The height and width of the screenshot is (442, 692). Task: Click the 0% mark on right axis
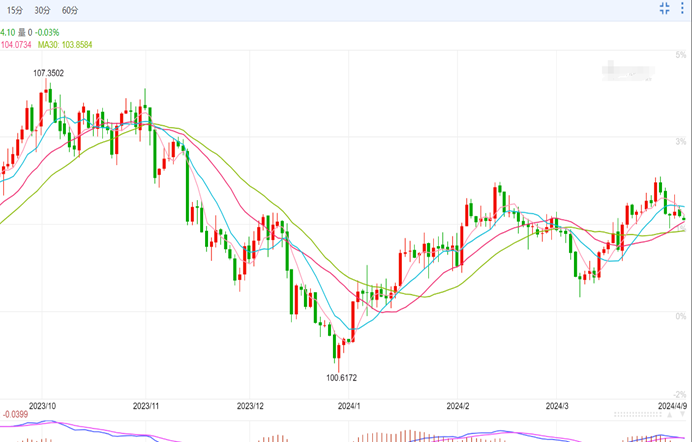tap(680, 316)
